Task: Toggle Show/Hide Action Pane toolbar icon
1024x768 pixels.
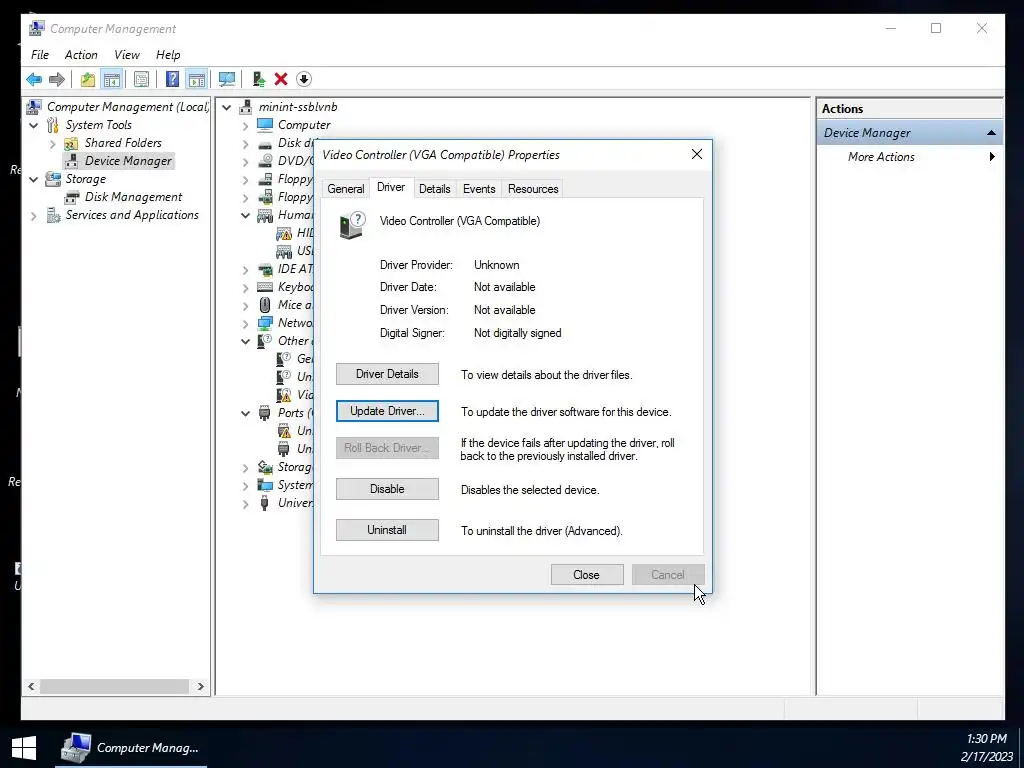Action: pyautogui.click(x=197, y=80)
